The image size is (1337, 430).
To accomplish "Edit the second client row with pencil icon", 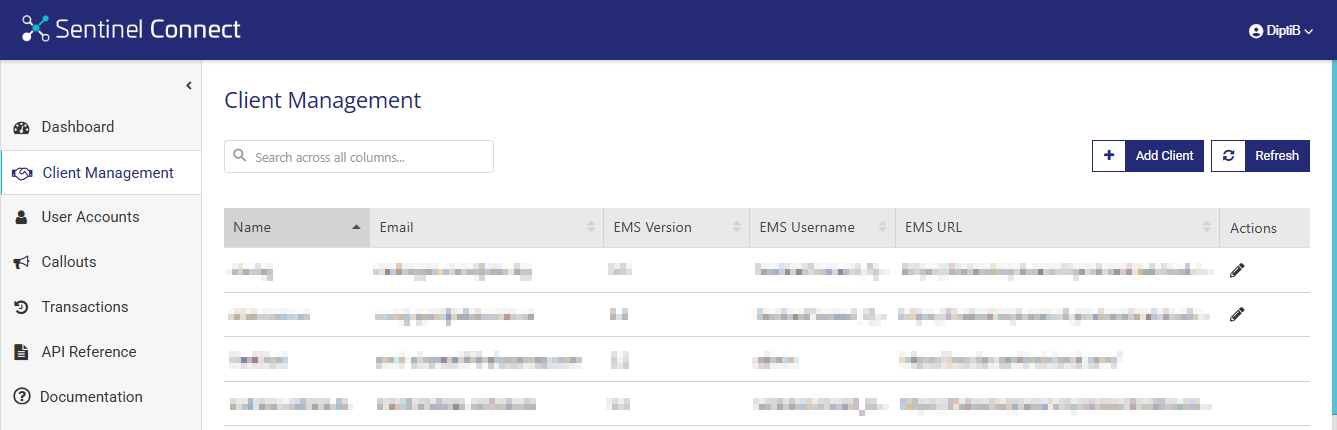I will (x=1237, y=314).
